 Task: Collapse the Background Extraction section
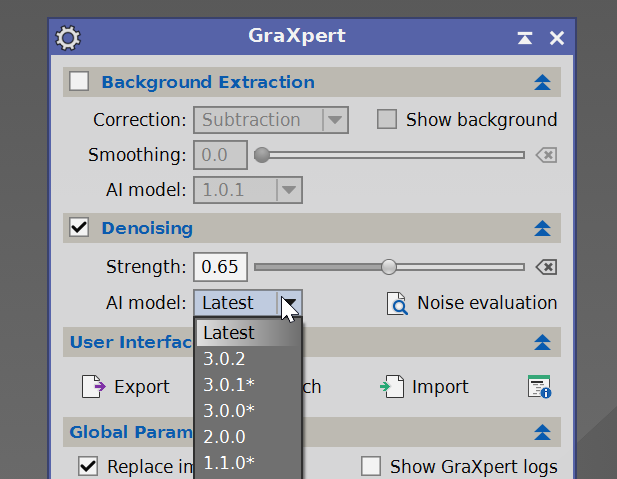click(x=542, y=82)
